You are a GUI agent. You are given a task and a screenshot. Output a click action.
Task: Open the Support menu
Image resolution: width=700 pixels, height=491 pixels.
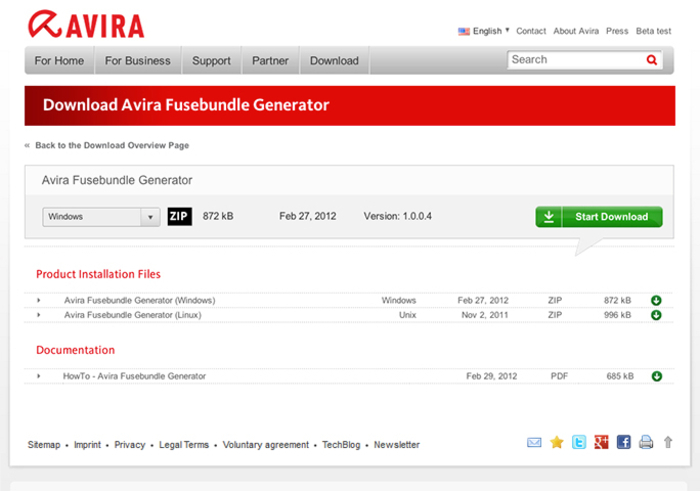tap(211, 61)
